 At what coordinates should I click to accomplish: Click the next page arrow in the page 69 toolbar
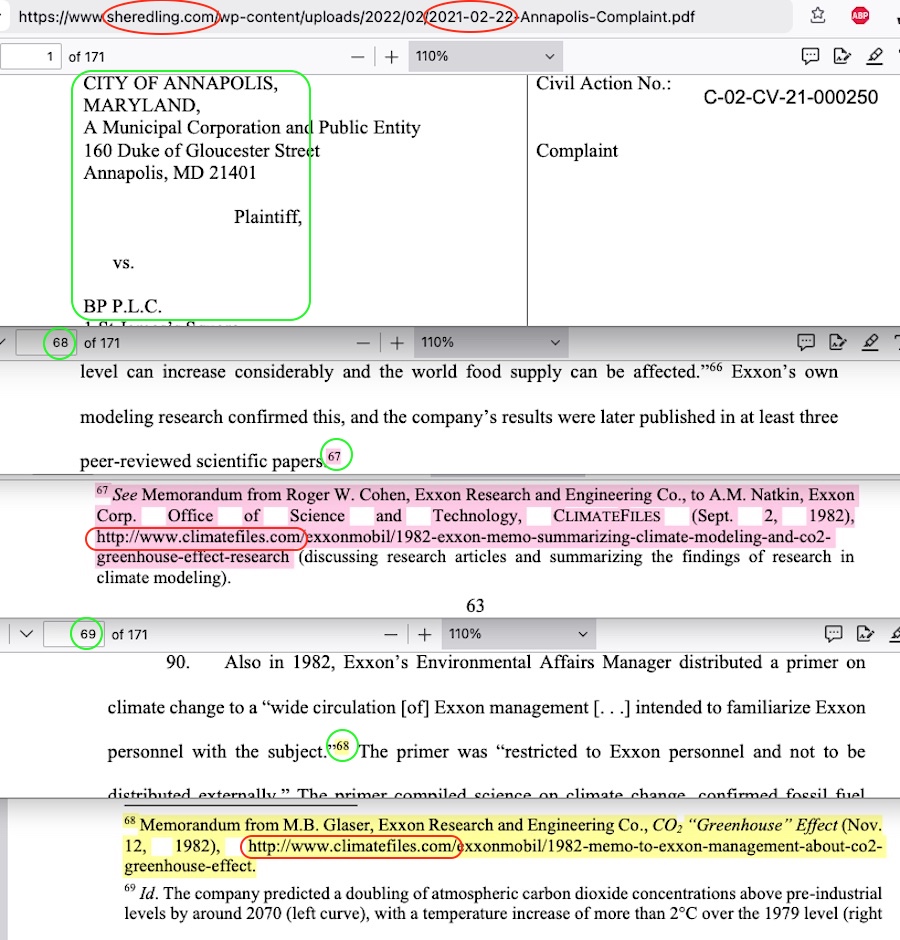[x=27, y=634]
